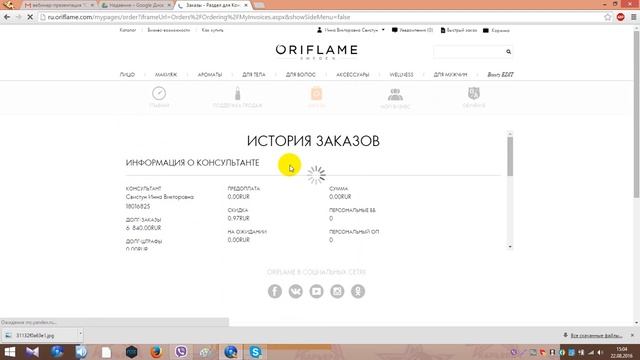Stop page loading with the X button
Viewport: 640px width, 360px height.
tap(30, 17)
